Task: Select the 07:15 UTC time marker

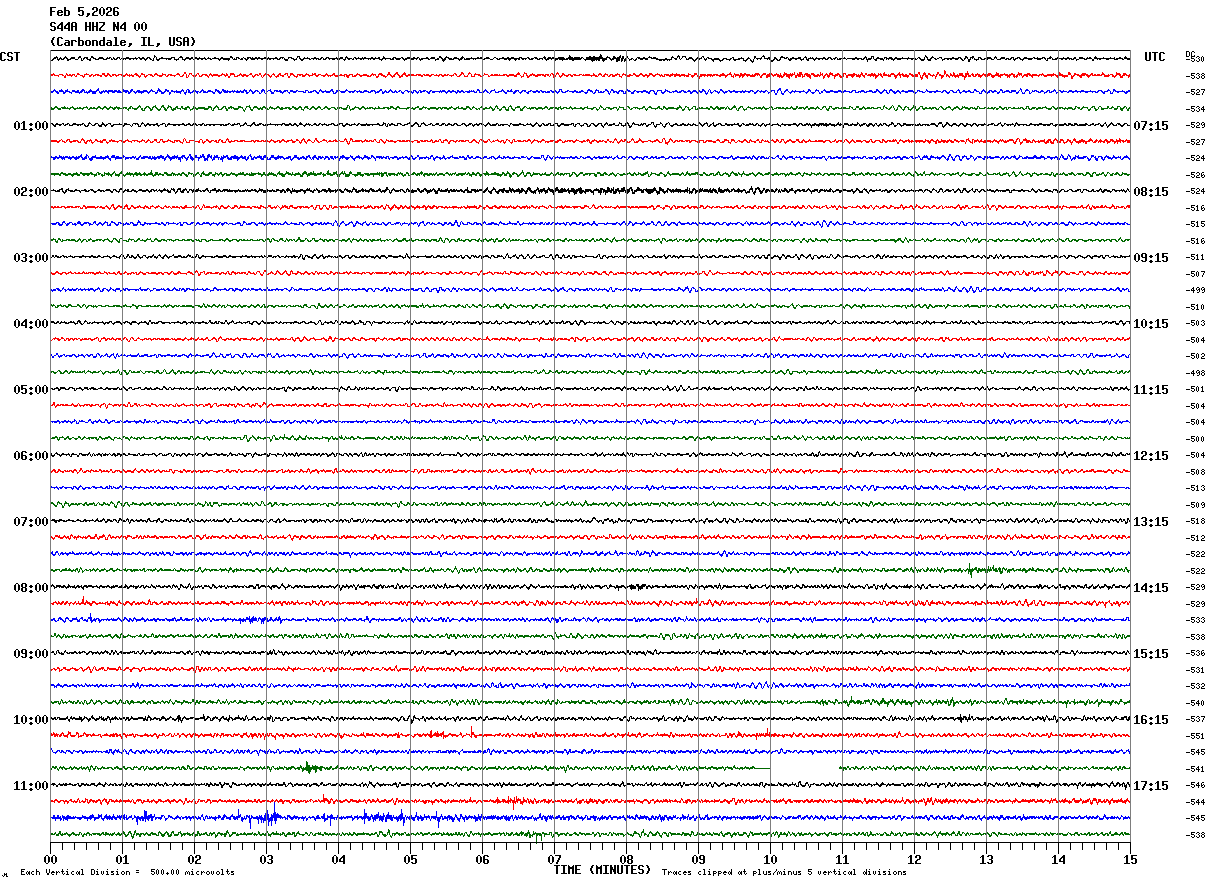Action: click(1151, 126)
